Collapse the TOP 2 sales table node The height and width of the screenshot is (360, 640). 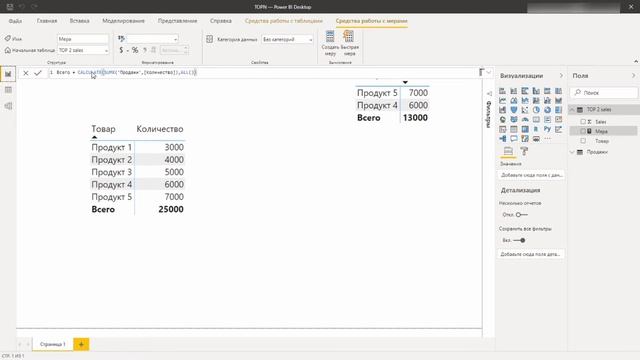pyautogui.click(x=572, y=109)
